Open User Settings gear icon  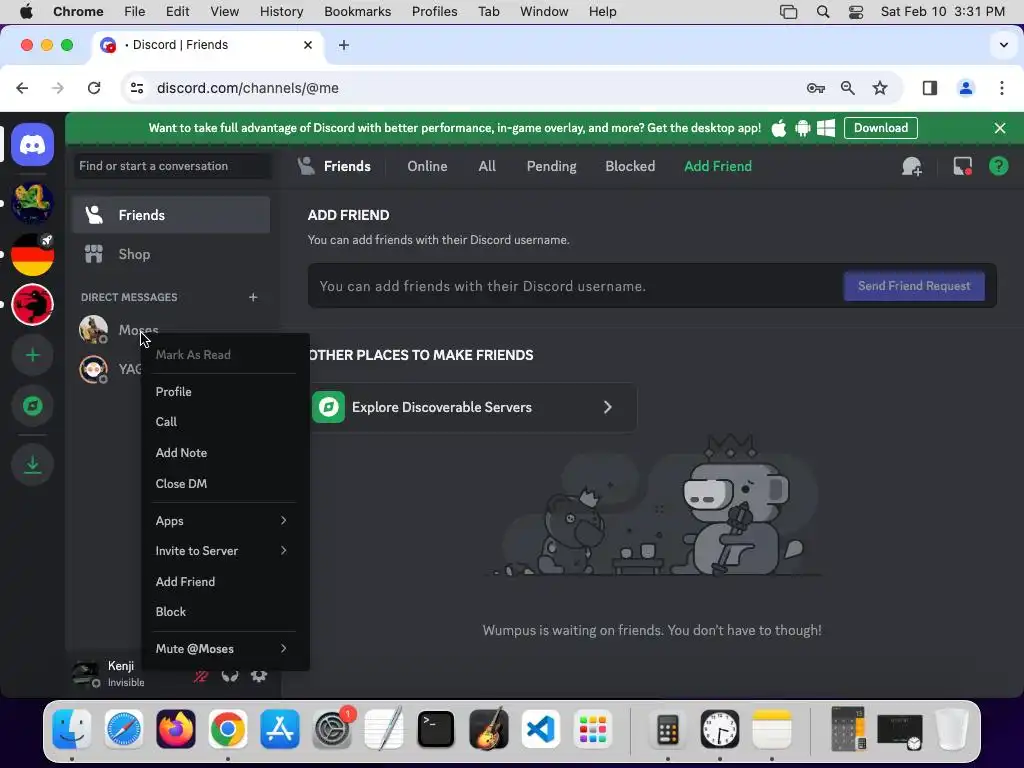[259, 675]
